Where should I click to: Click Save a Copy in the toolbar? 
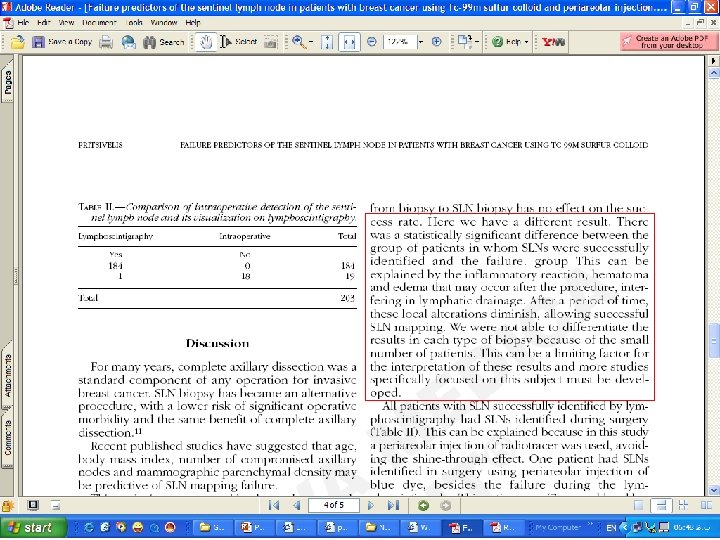click(62, 42)
